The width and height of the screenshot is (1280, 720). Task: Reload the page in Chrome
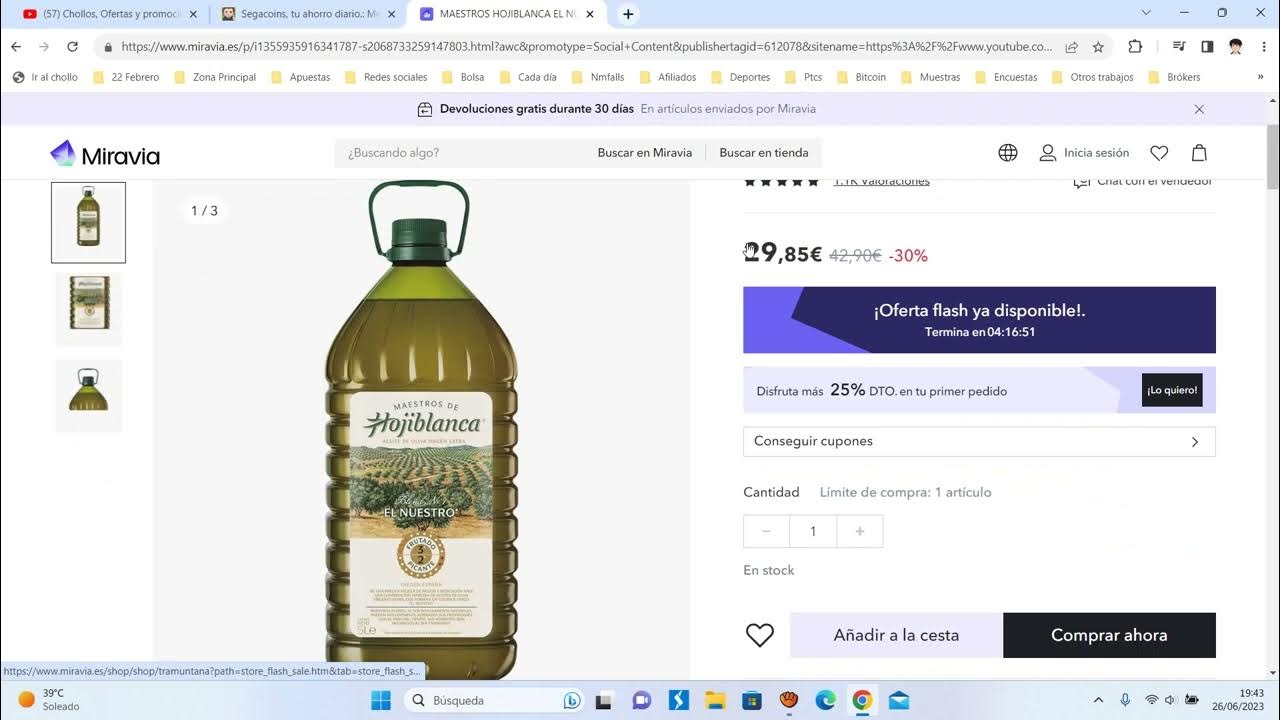pyautogui.click(x=72, y=46)
